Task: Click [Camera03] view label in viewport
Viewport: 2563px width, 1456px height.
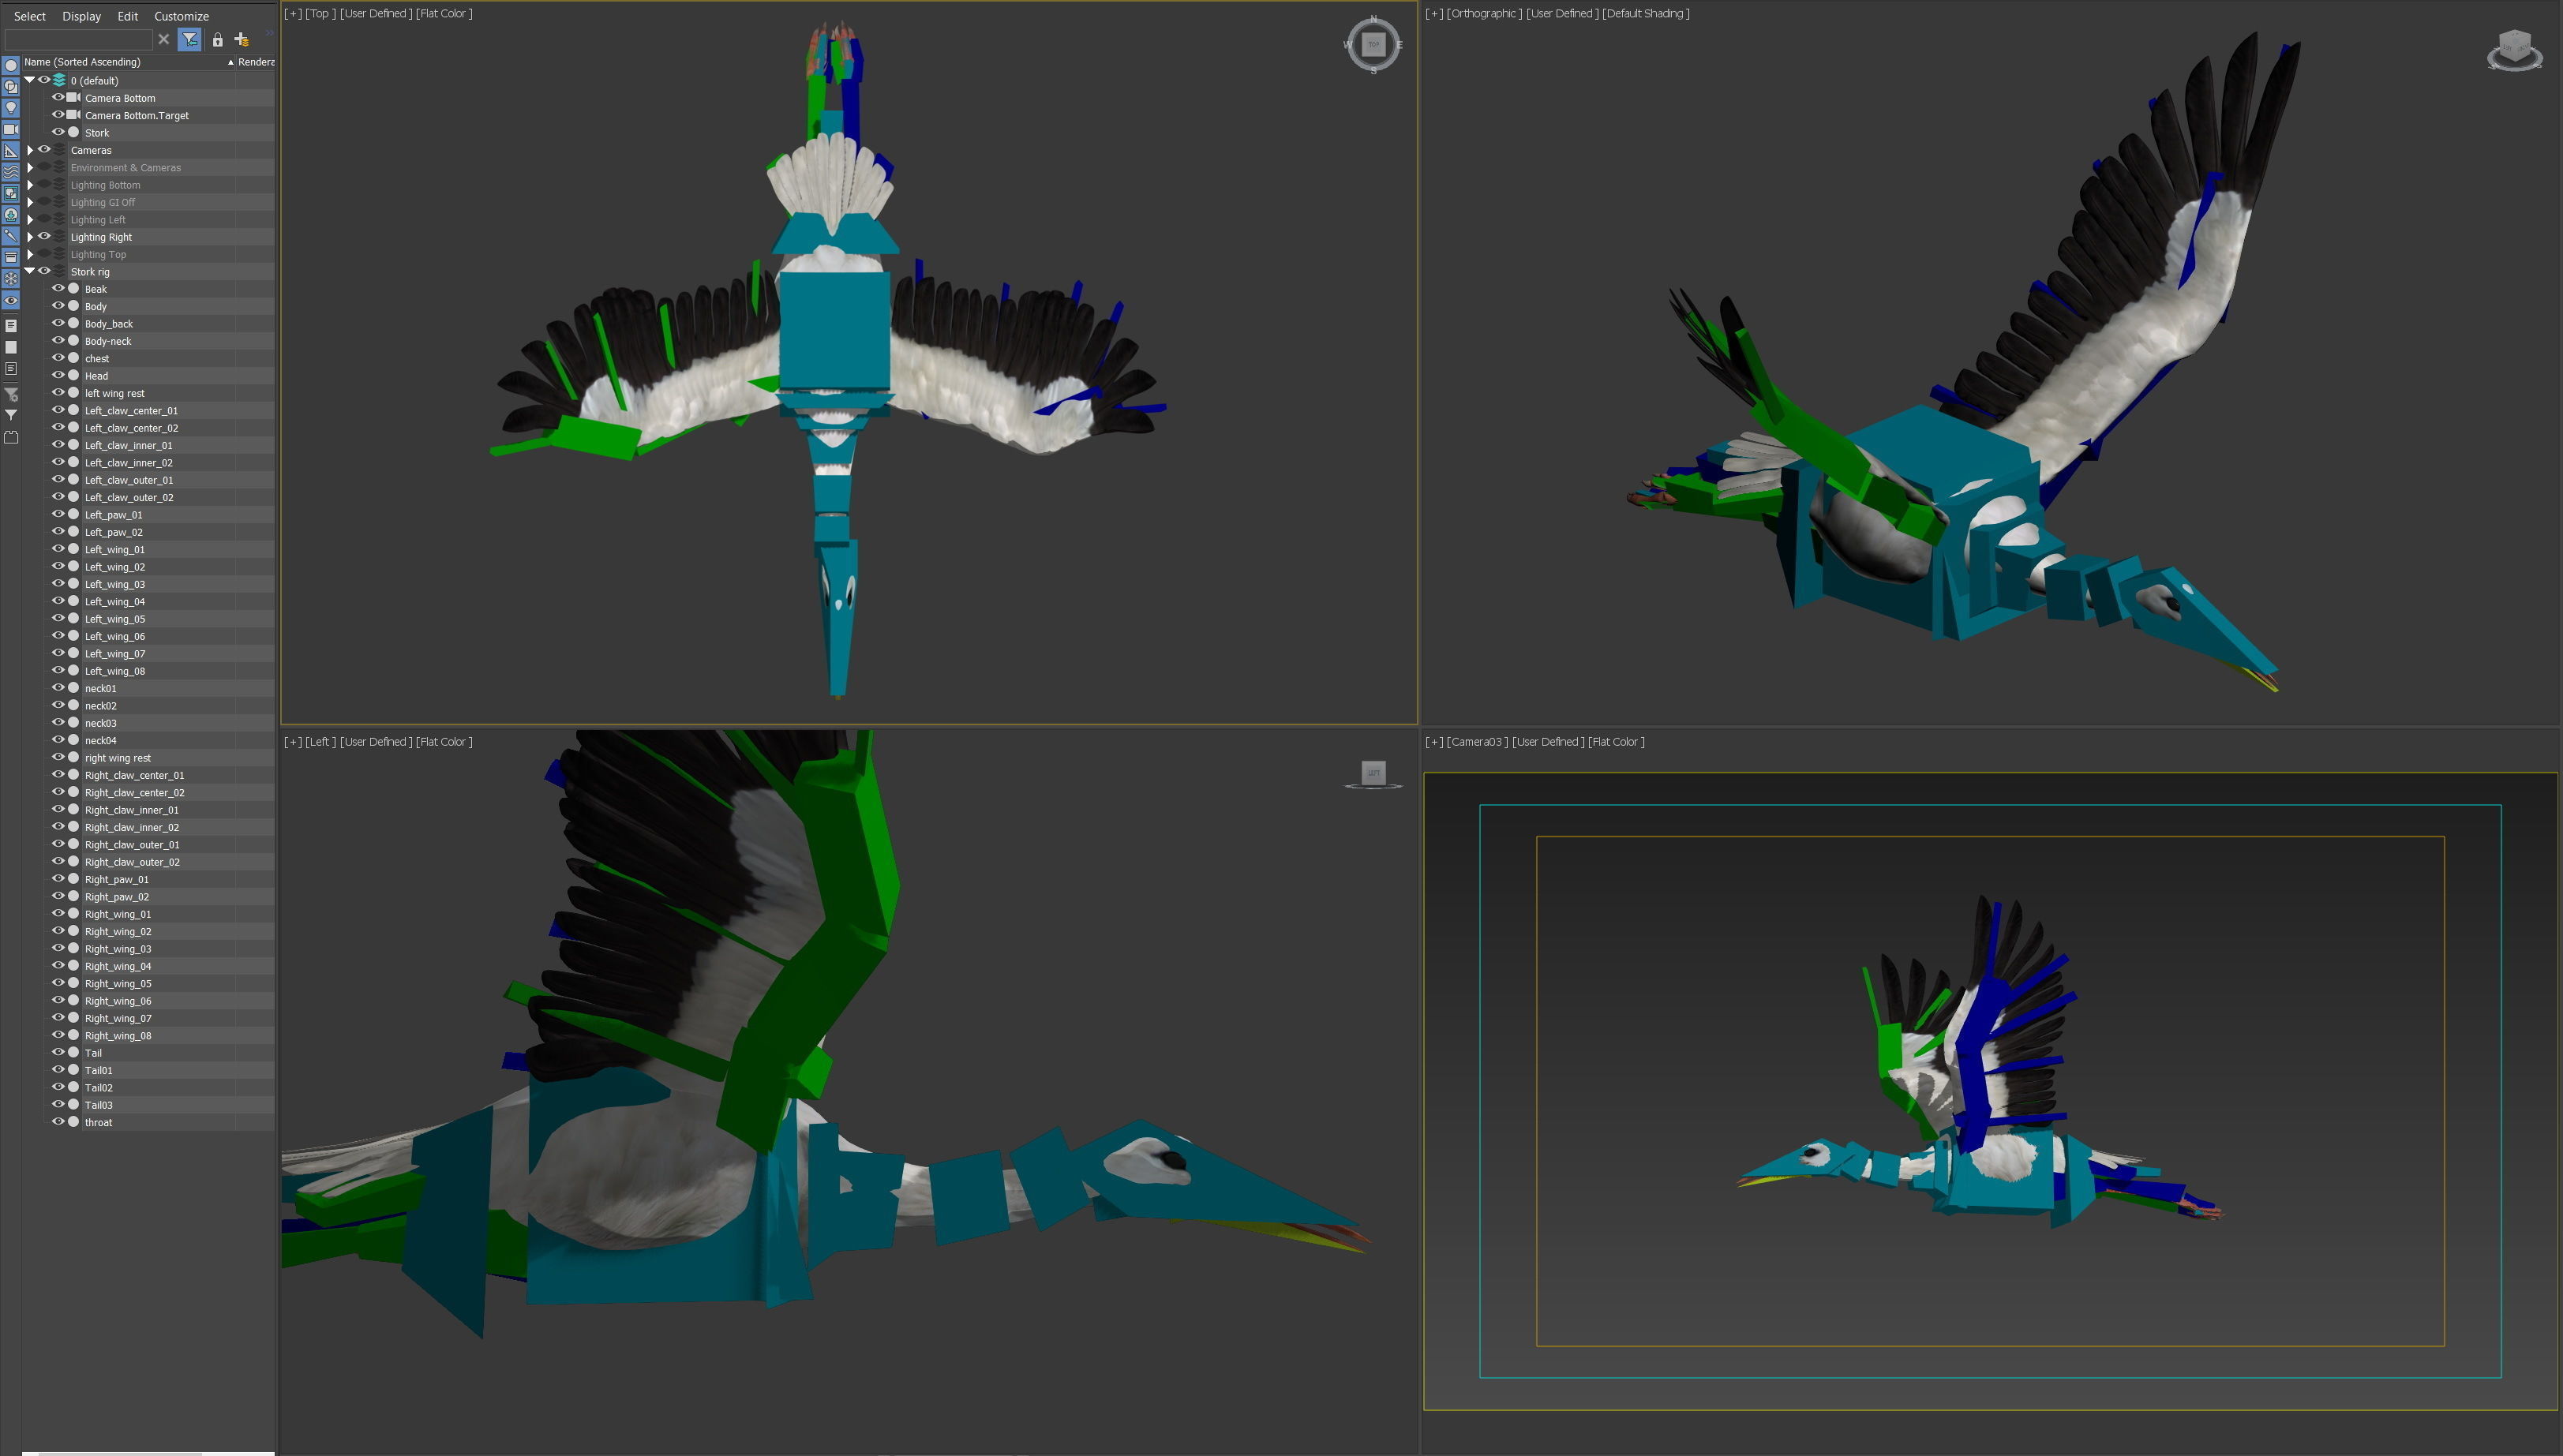Action: click(1477, 741)
